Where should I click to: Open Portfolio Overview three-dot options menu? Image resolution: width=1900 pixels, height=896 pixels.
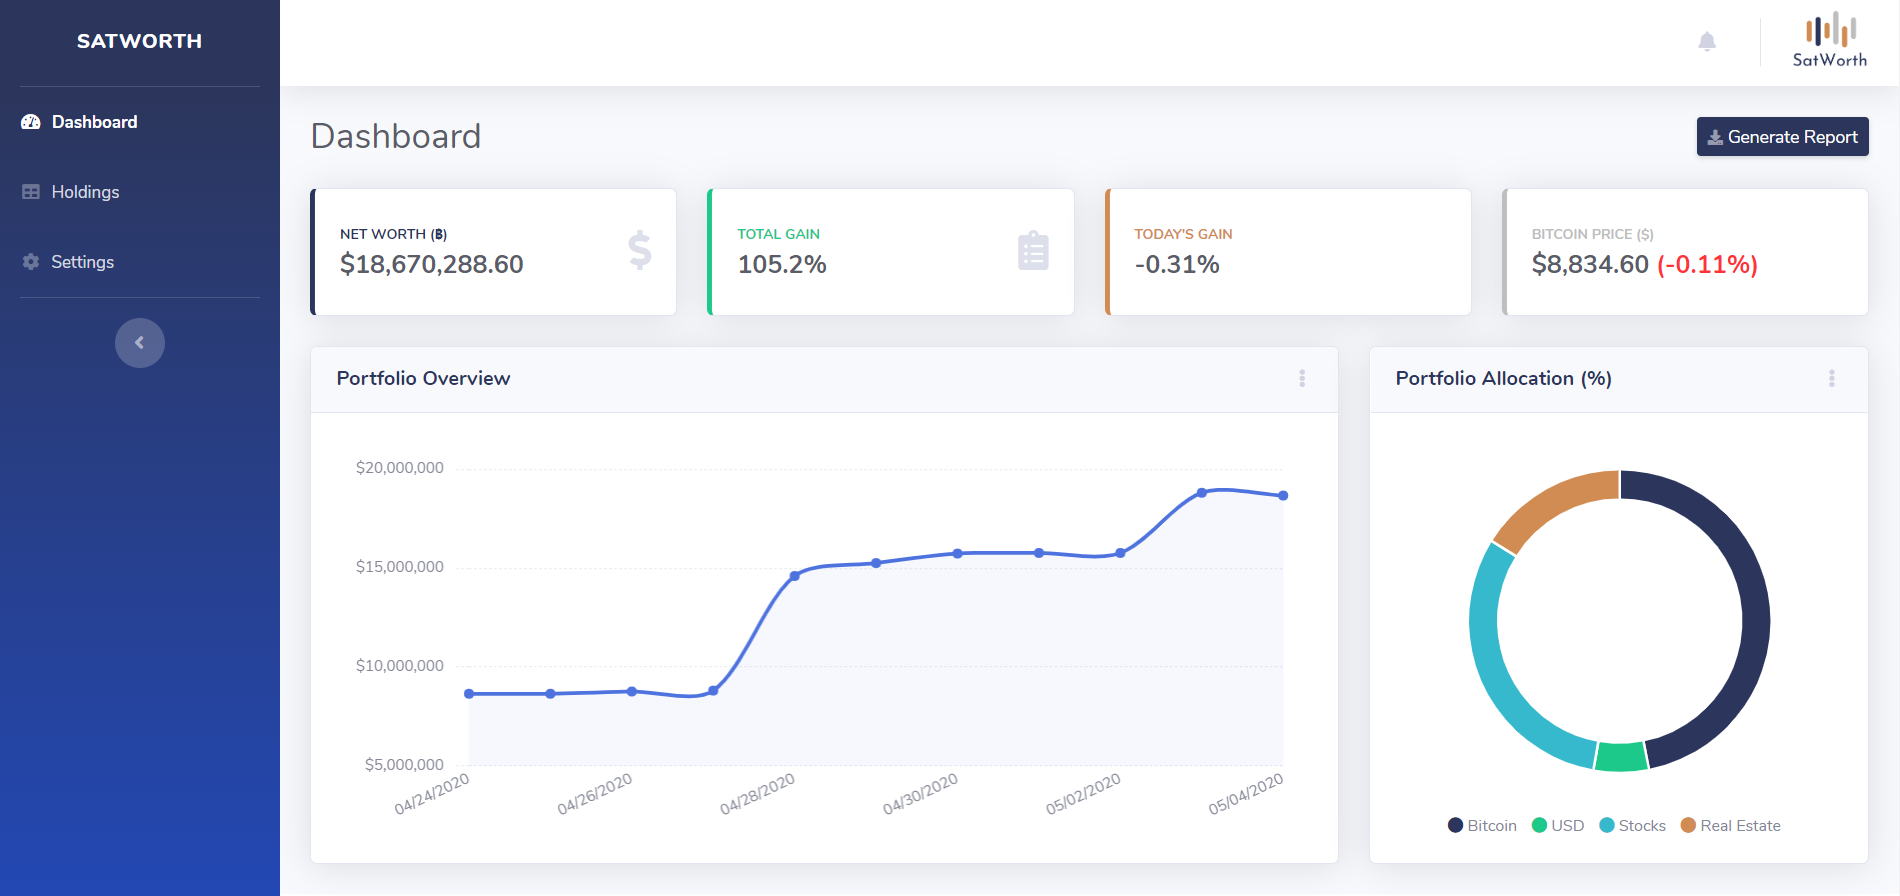click(1302, 378)
